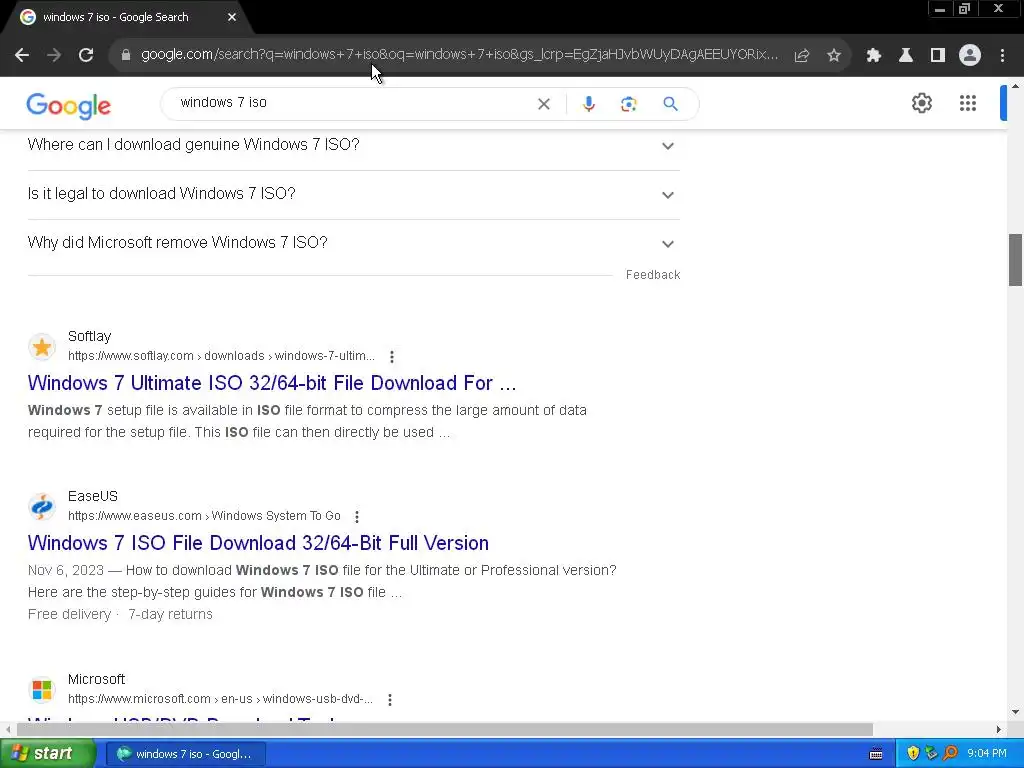This screenshot has height=768, width=1024.
Task: Click the easeus.com URL breadcrumb
Action: point(204,516)
